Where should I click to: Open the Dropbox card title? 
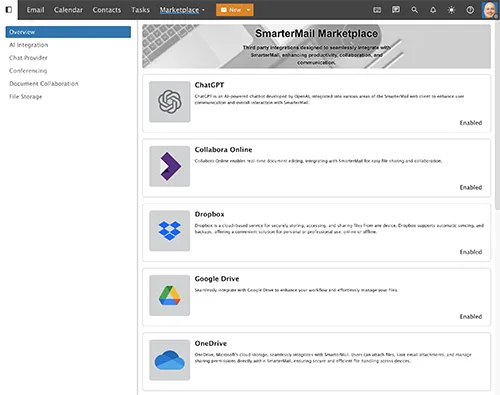(209, 214)
